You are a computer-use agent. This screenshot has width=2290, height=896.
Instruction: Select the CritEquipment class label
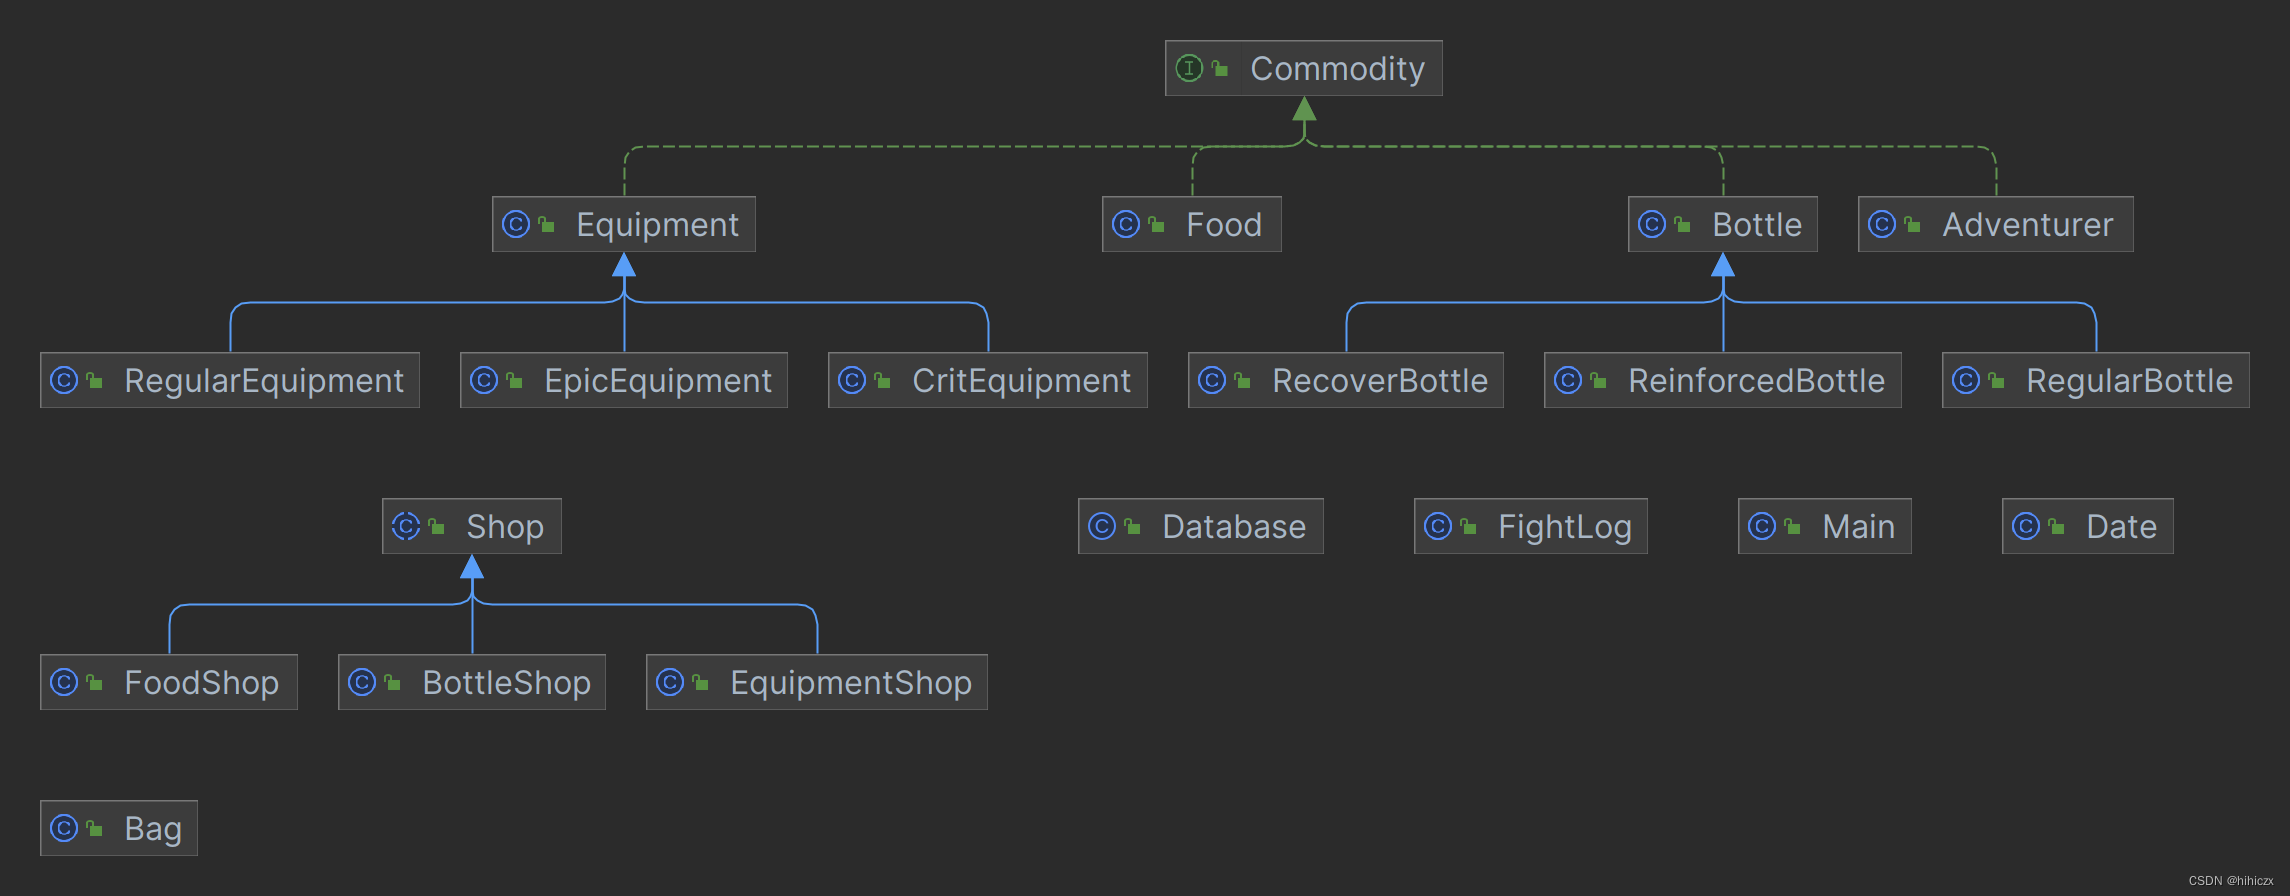(x=1022, y=382)
